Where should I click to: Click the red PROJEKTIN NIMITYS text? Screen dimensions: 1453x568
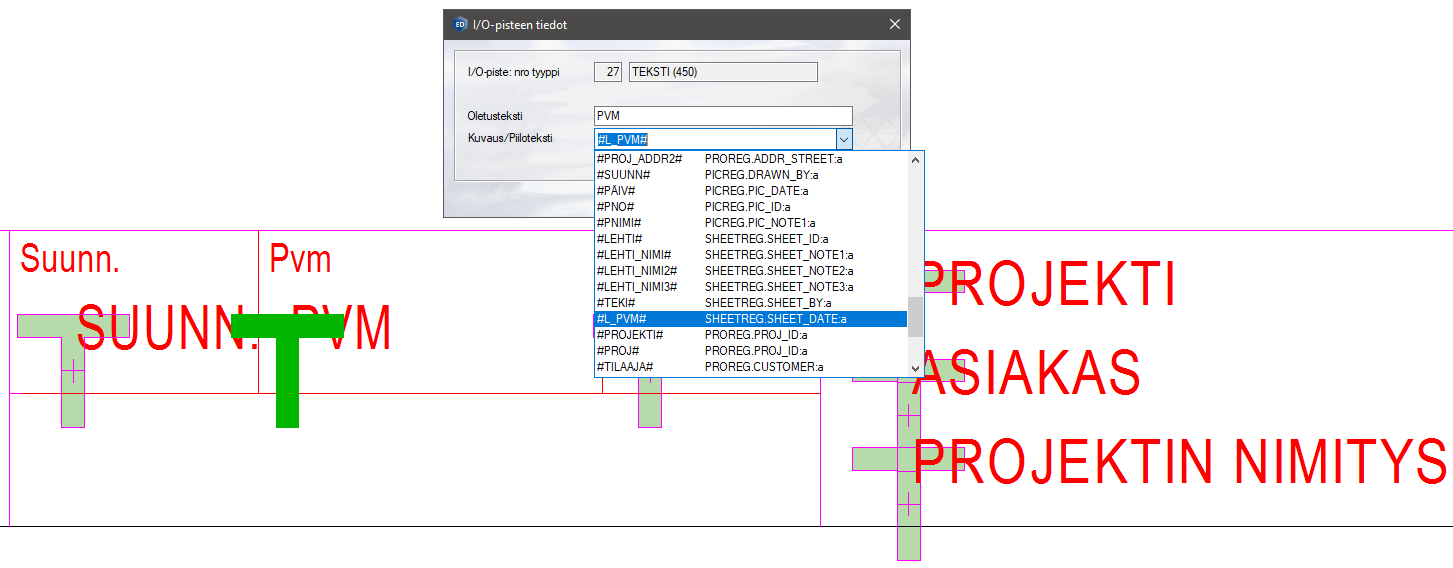coord(1180,461)
